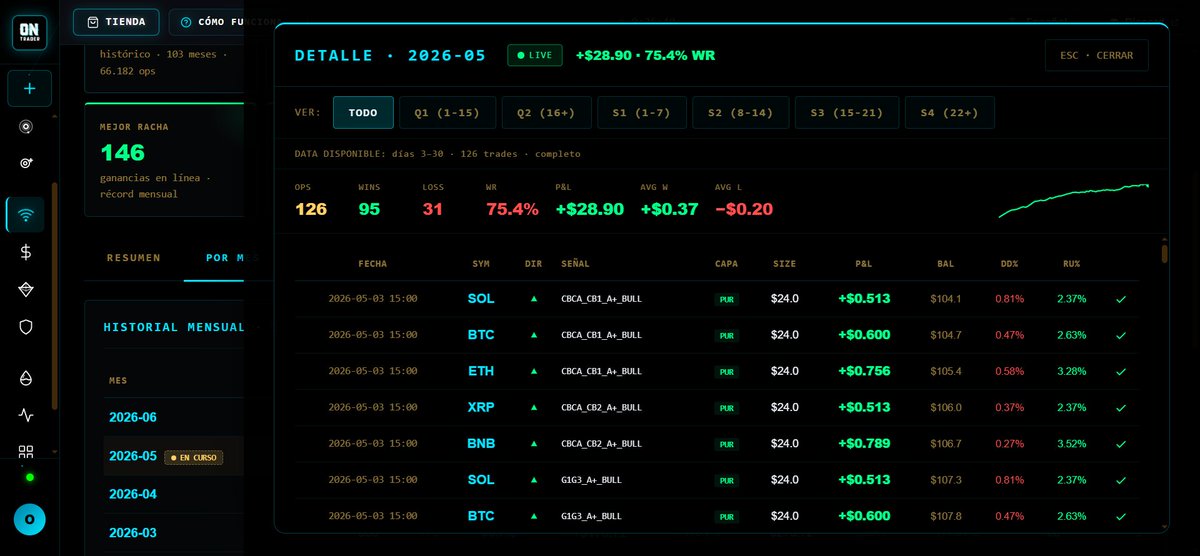Open month 2026-06 in history
The width and height of the screenshot is (1200, 556).
point(133,417)
